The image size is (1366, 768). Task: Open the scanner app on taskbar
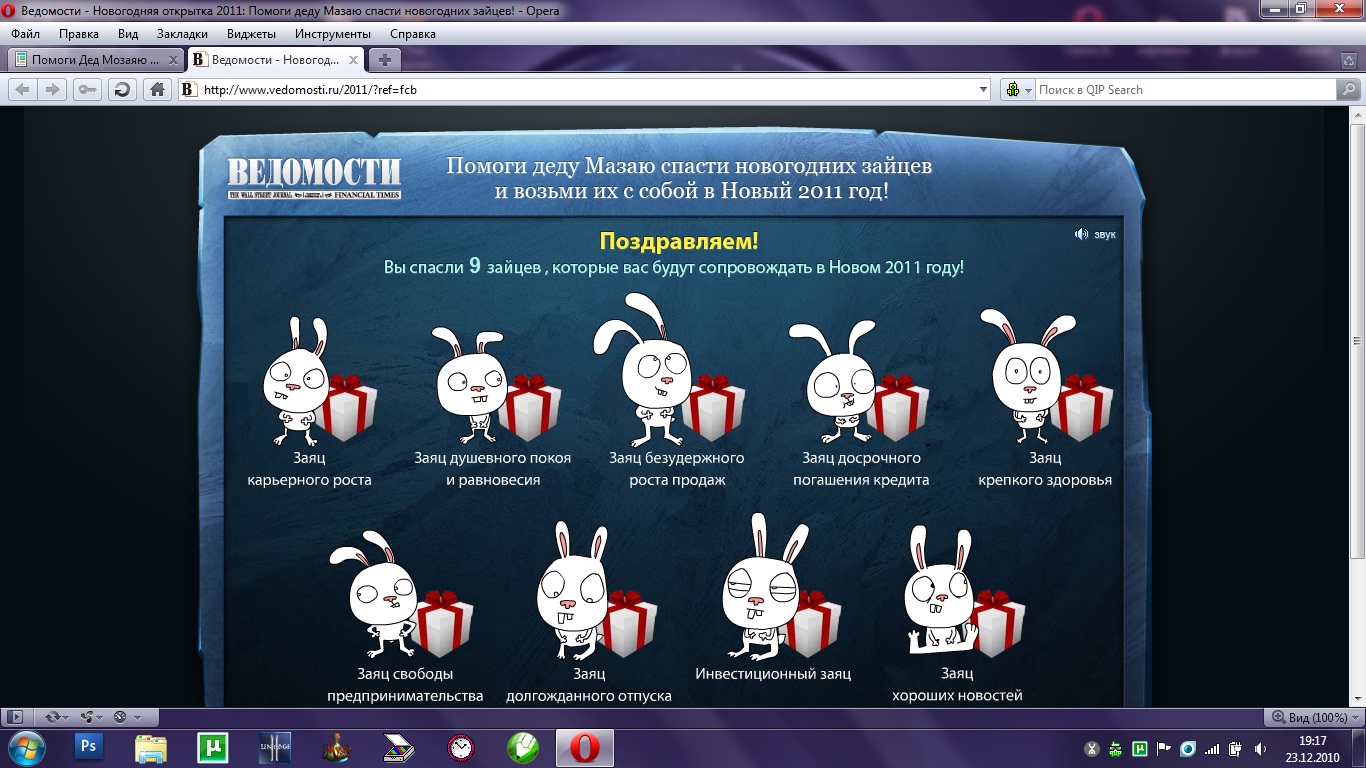(x=399, y=748)
